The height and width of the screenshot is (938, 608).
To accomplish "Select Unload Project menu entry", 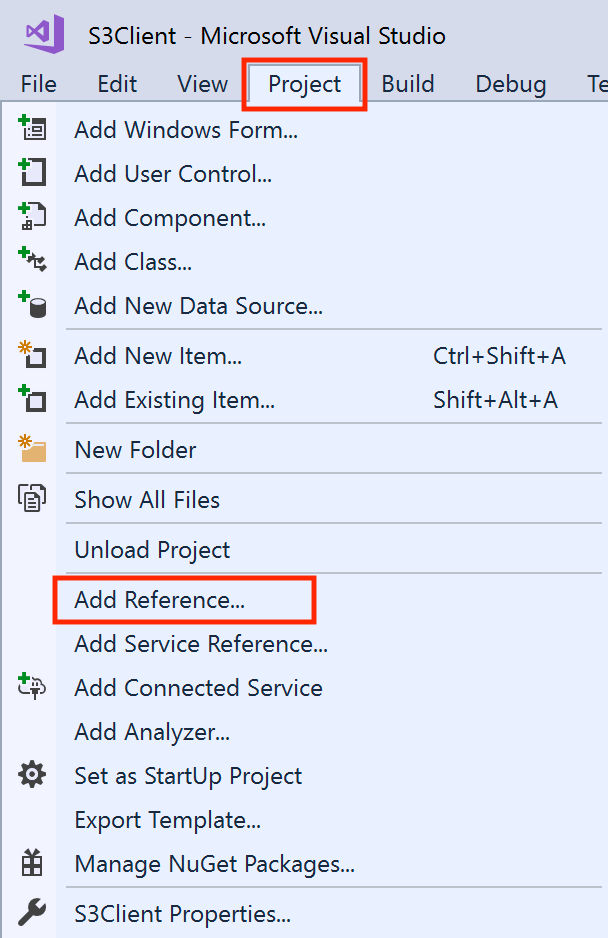I will tap(152, 550).
